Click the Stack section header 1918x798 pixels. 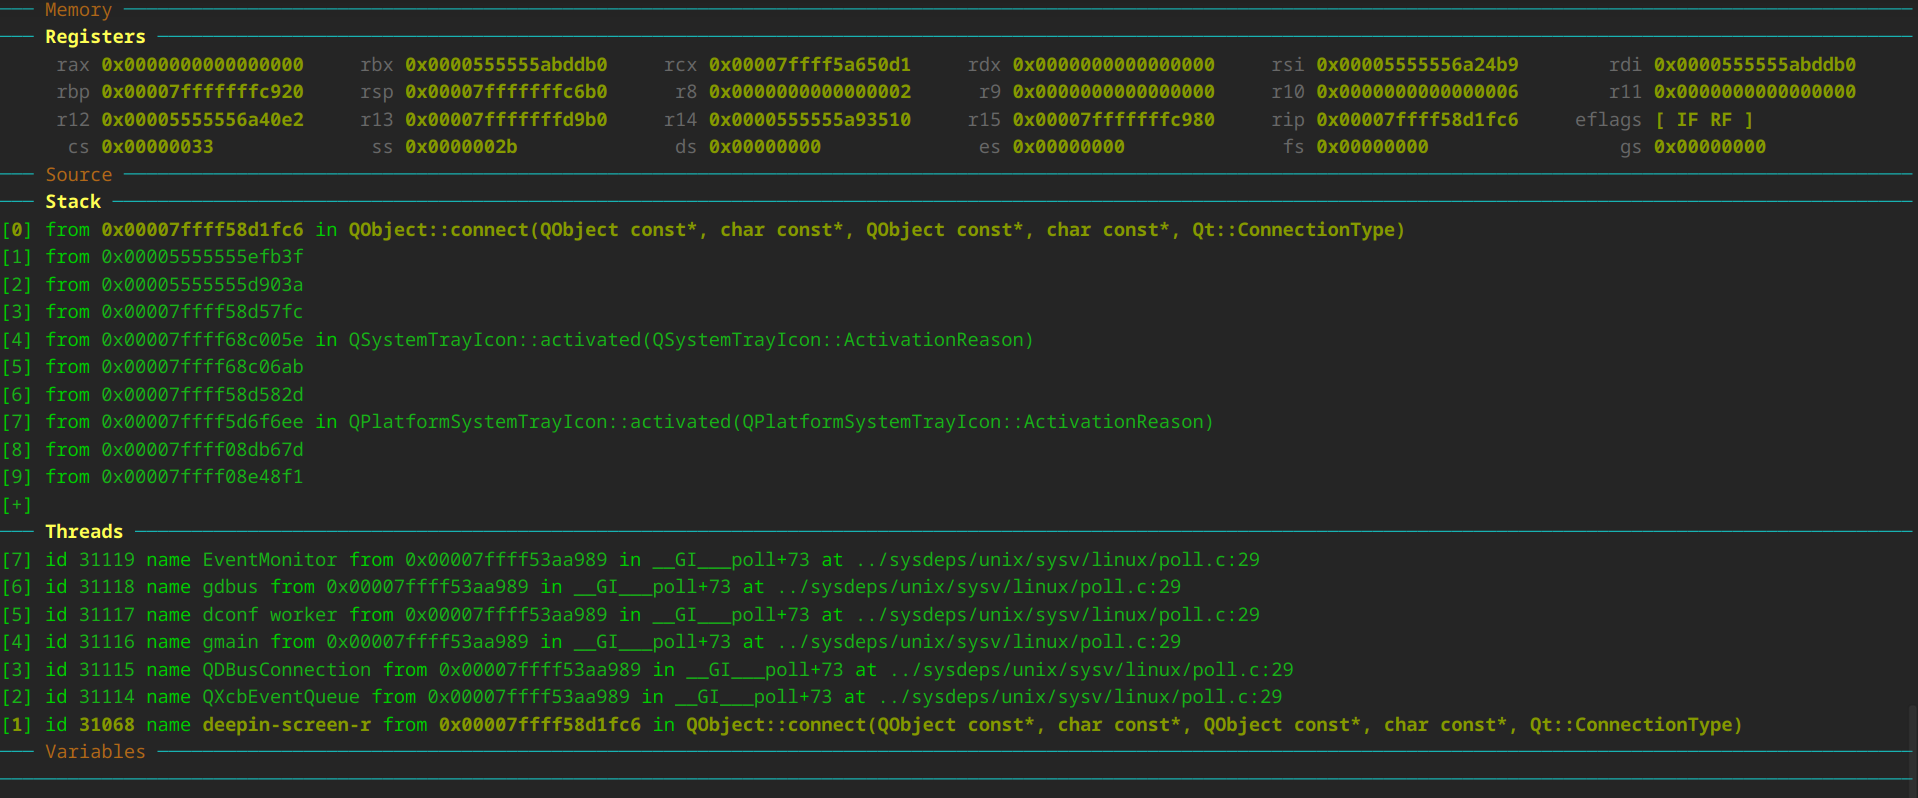73,202
